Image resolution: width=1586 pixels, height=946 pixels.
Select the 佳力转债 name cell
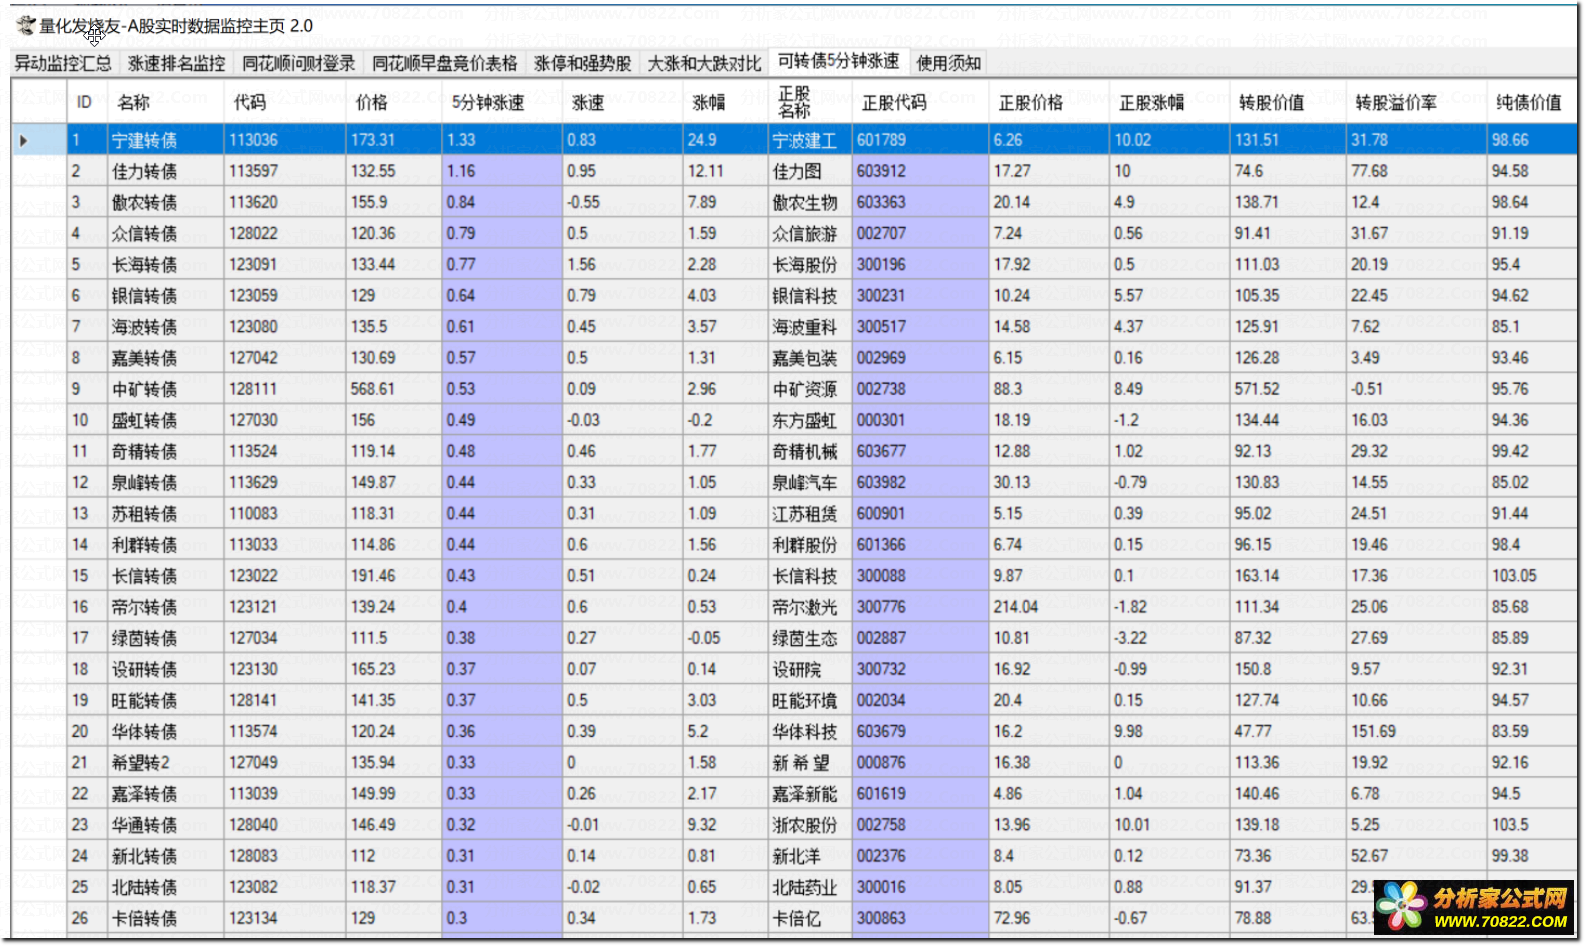165,171
